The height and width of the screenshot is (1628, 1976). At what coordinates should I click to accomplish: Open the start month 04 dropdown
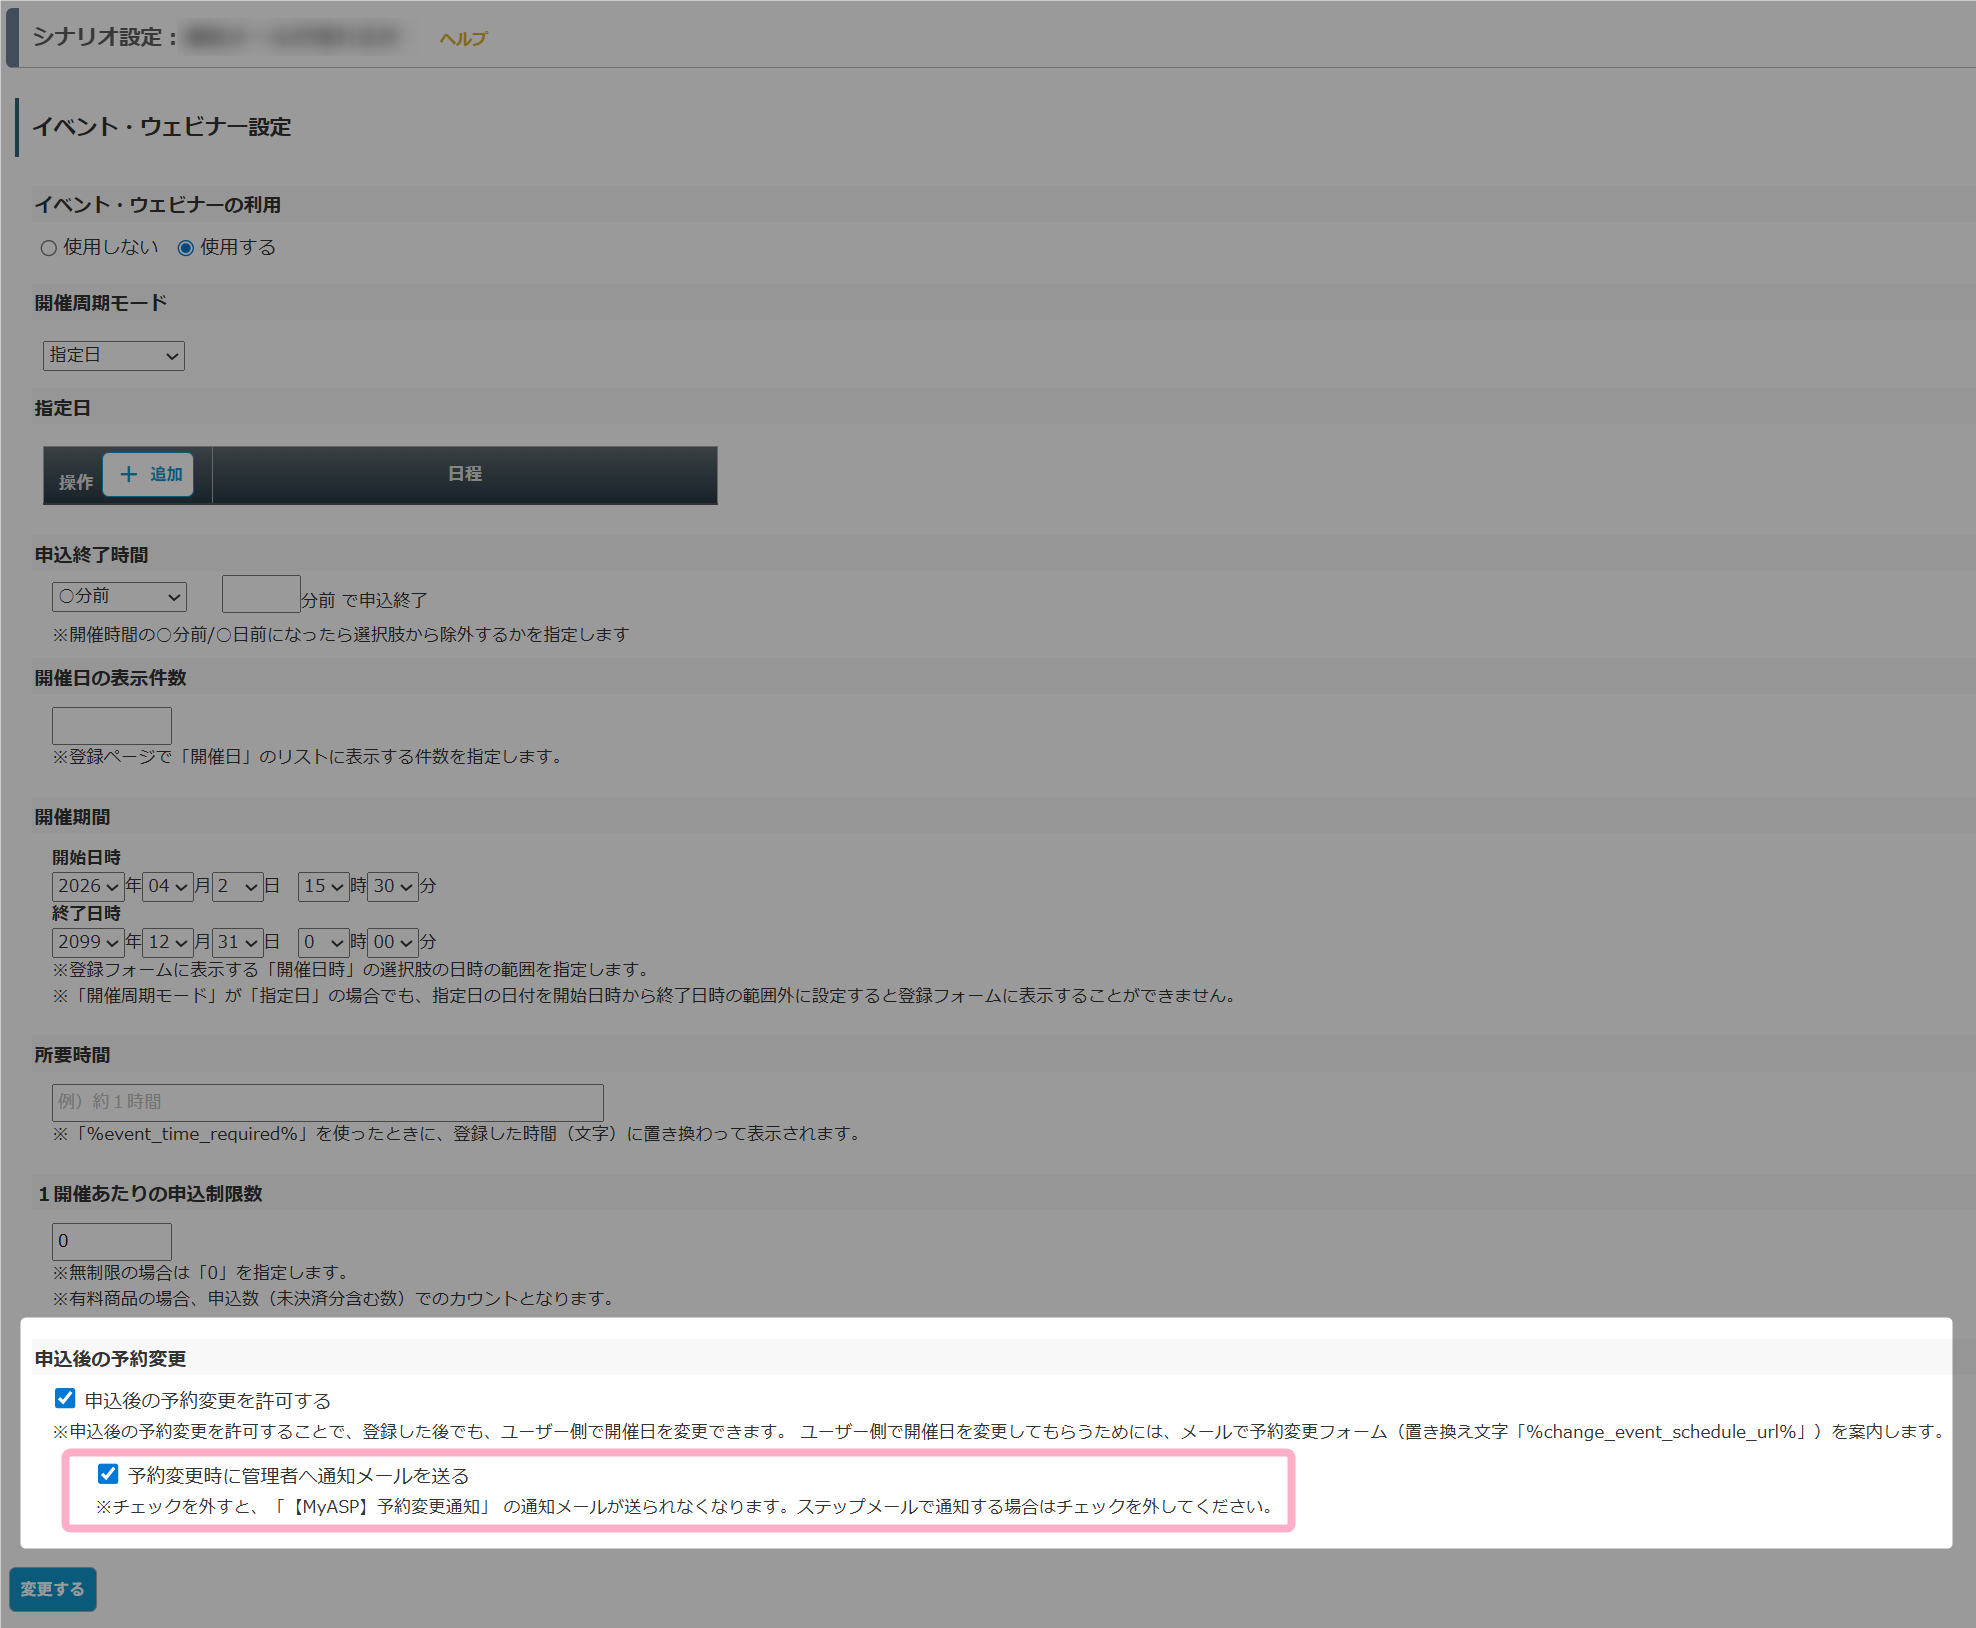coord(167,886)
